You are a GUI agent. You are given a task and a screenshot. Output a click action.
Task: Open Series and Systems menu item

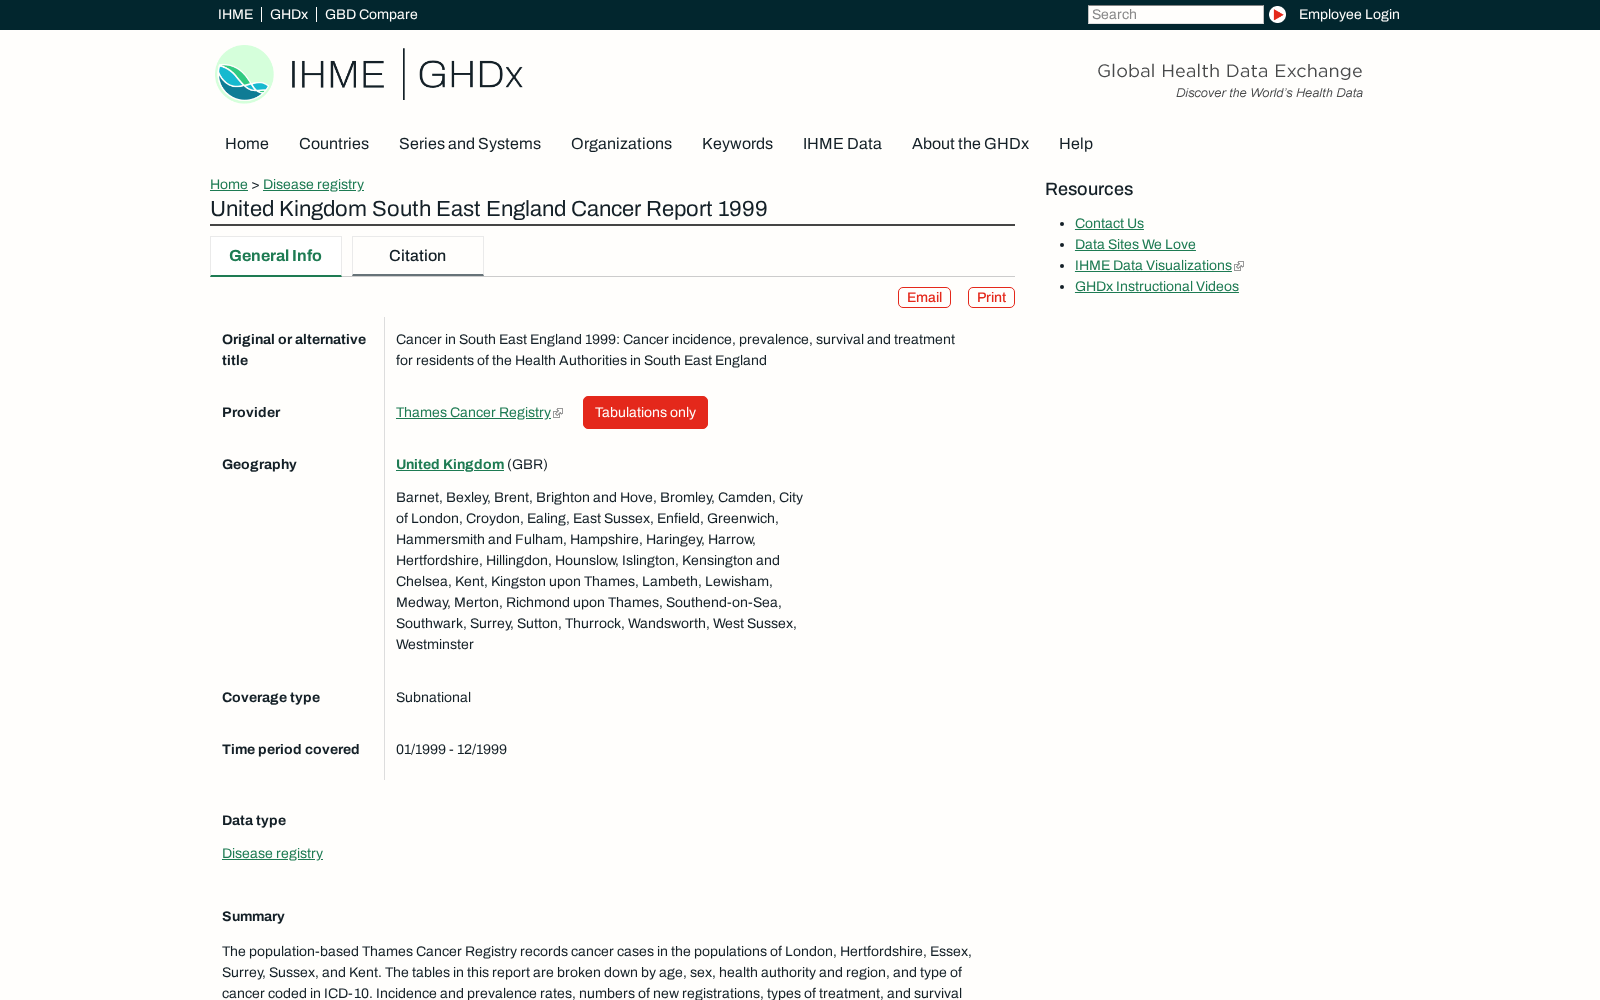click(x=470, y=144)
